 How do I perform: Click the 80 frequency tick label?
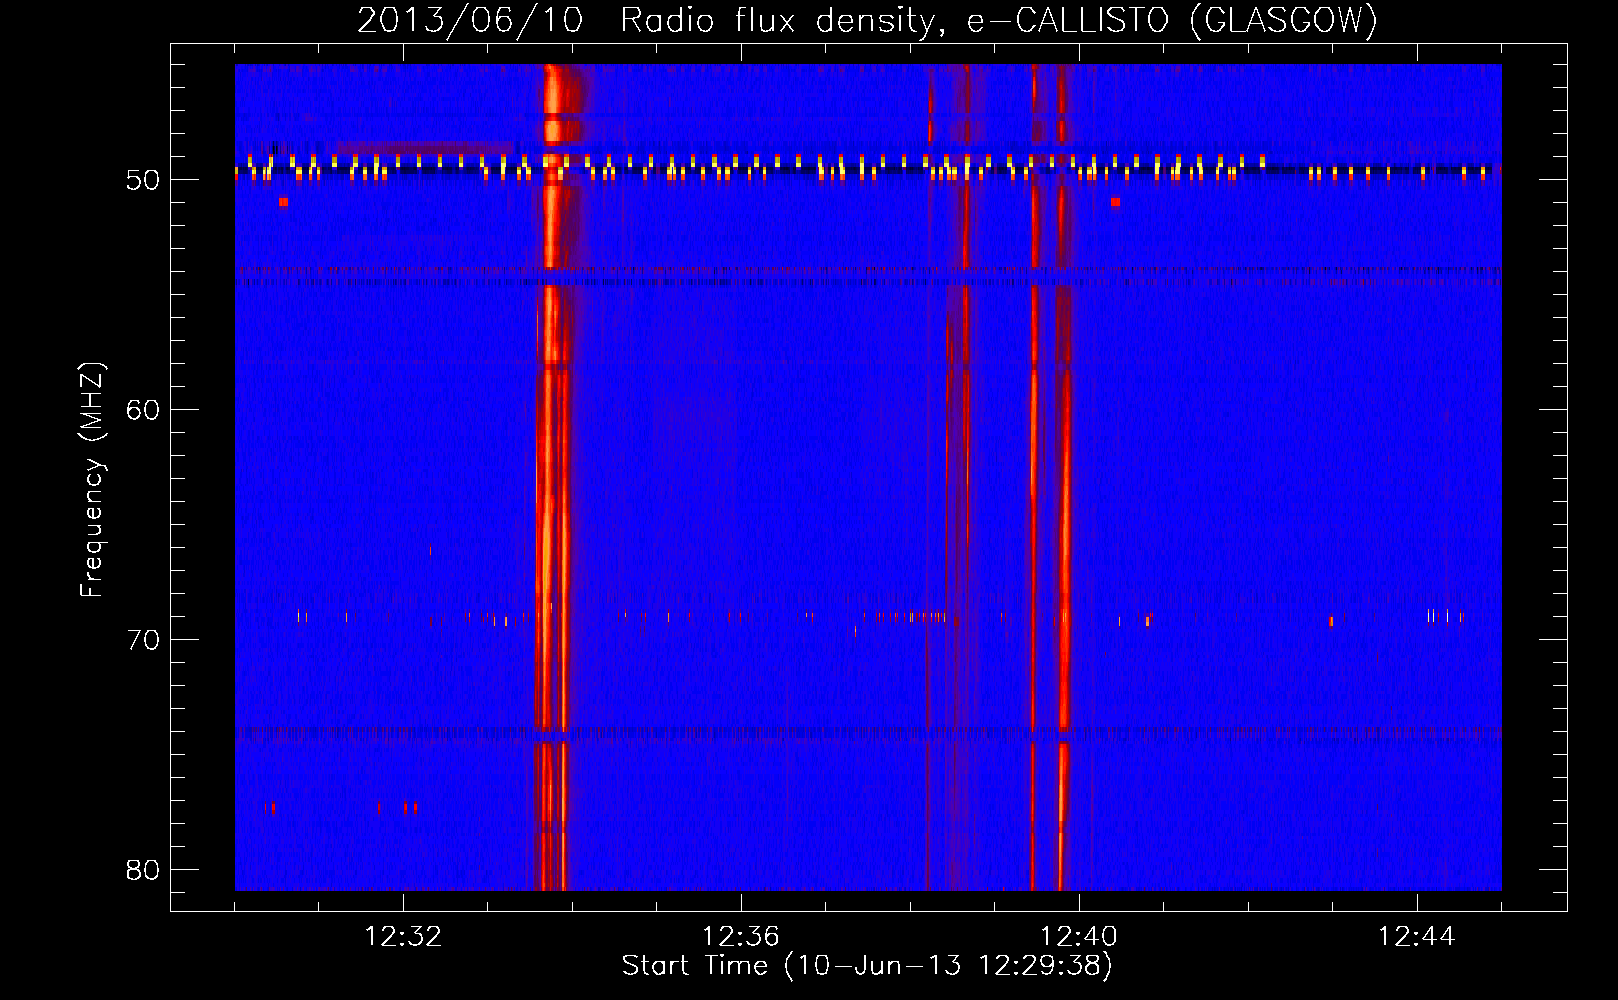point(143,870)
